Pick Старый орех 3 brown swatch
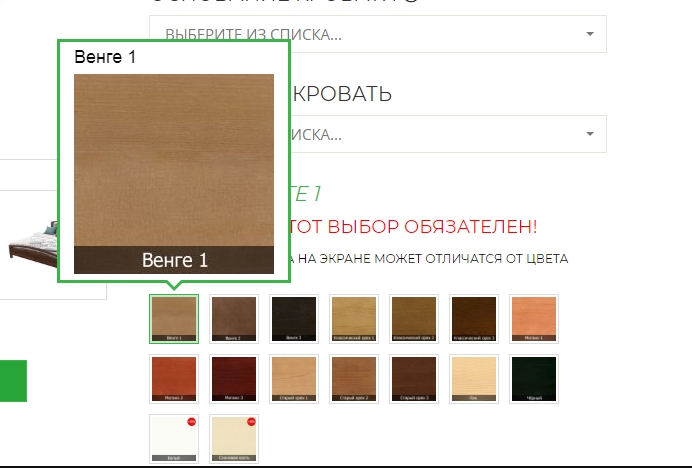This screenshot has height=468, width=692. click(414, 379)
